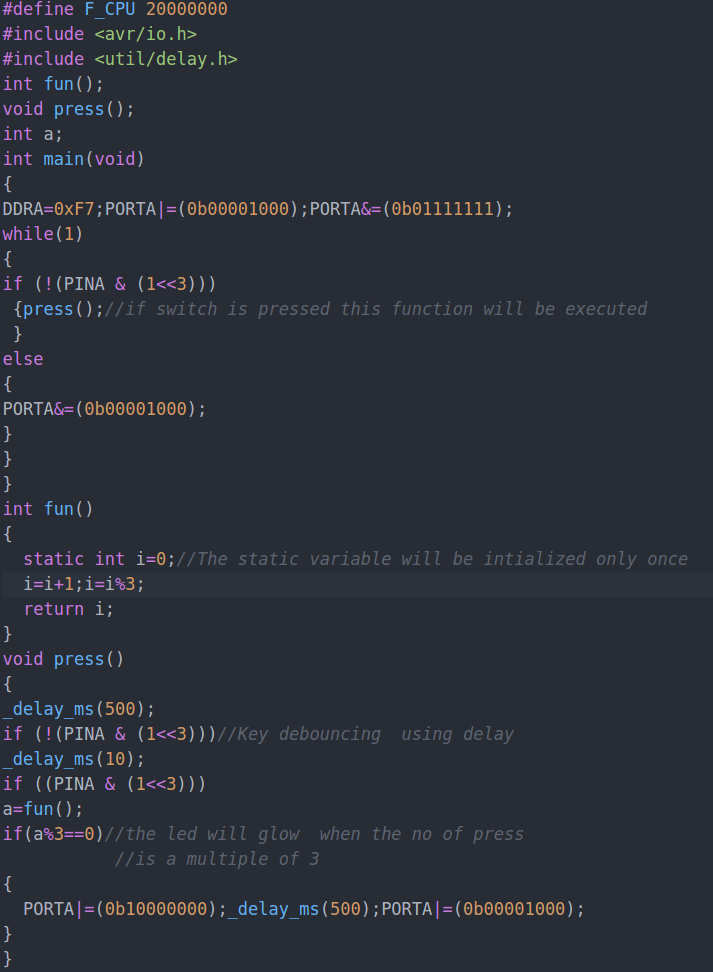
Task: Click the else keyword
Action: [x=23, y=359]
